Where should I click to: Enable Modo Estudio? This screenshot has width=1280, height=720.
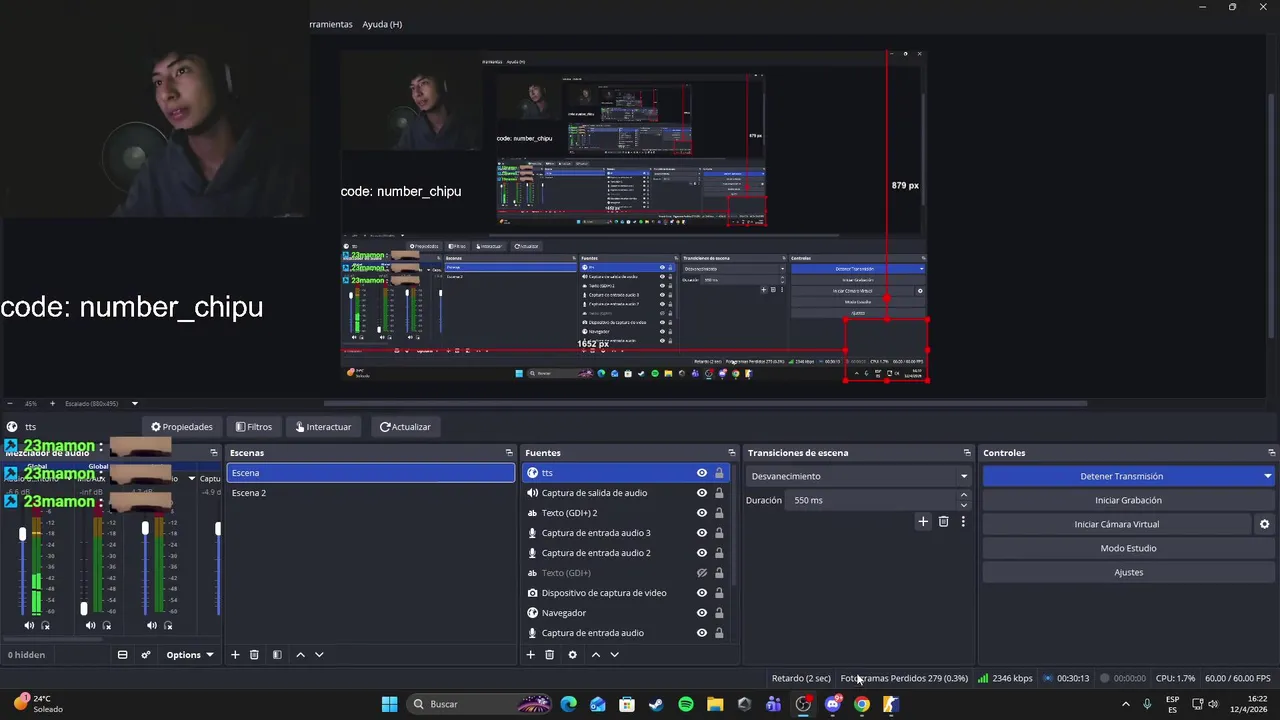coord(1128,548)
